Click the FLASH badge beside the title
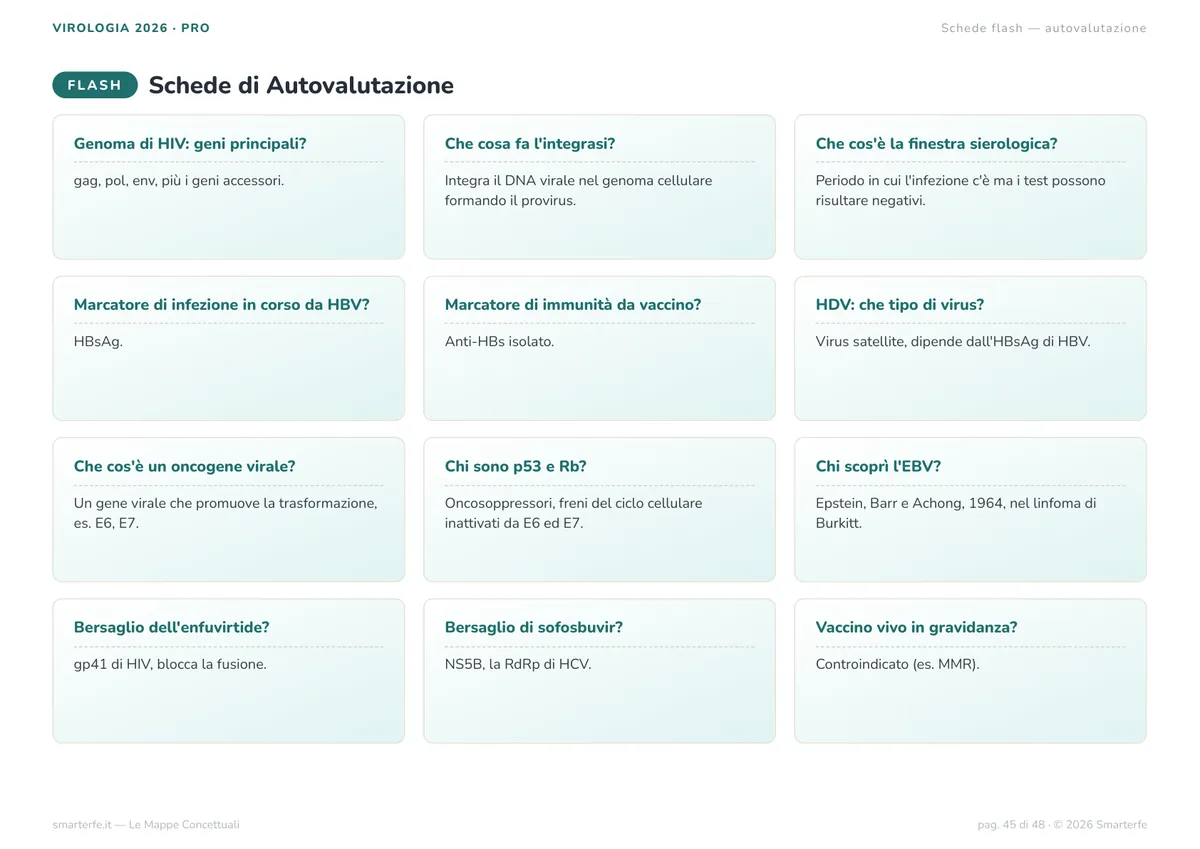The image size is (1200, 849). tap(95, 85)
